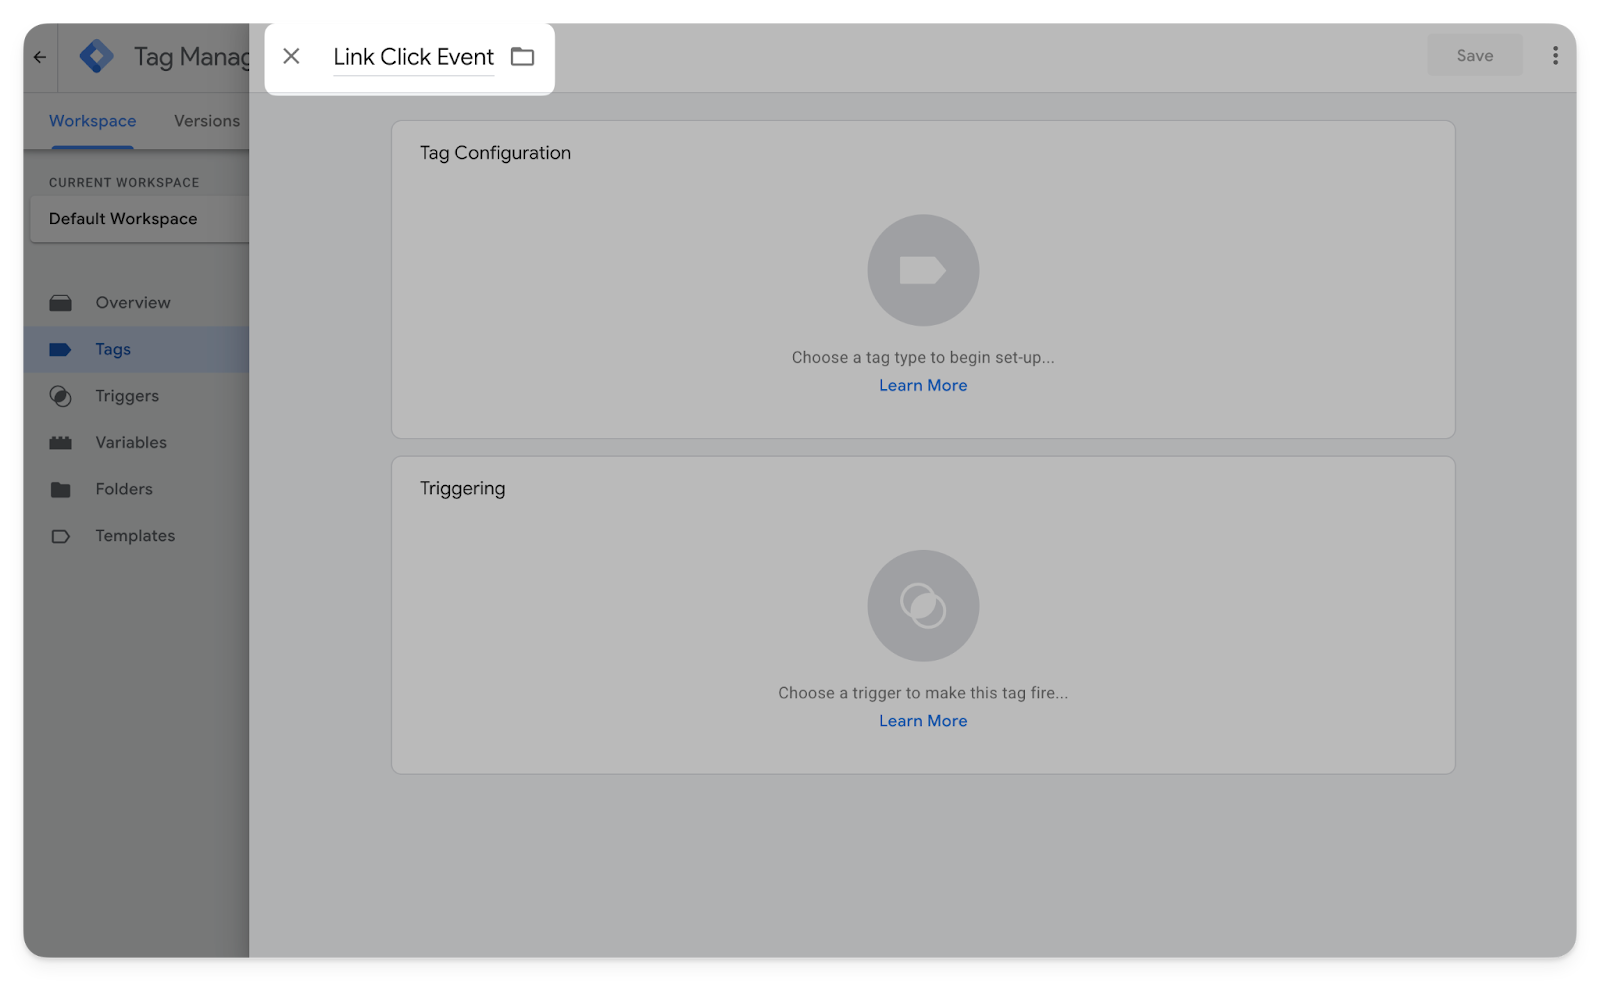The height and width of the screenshot is (981, 1600).
Task: Open Learn More under Triggering
Action: point(922,721)
